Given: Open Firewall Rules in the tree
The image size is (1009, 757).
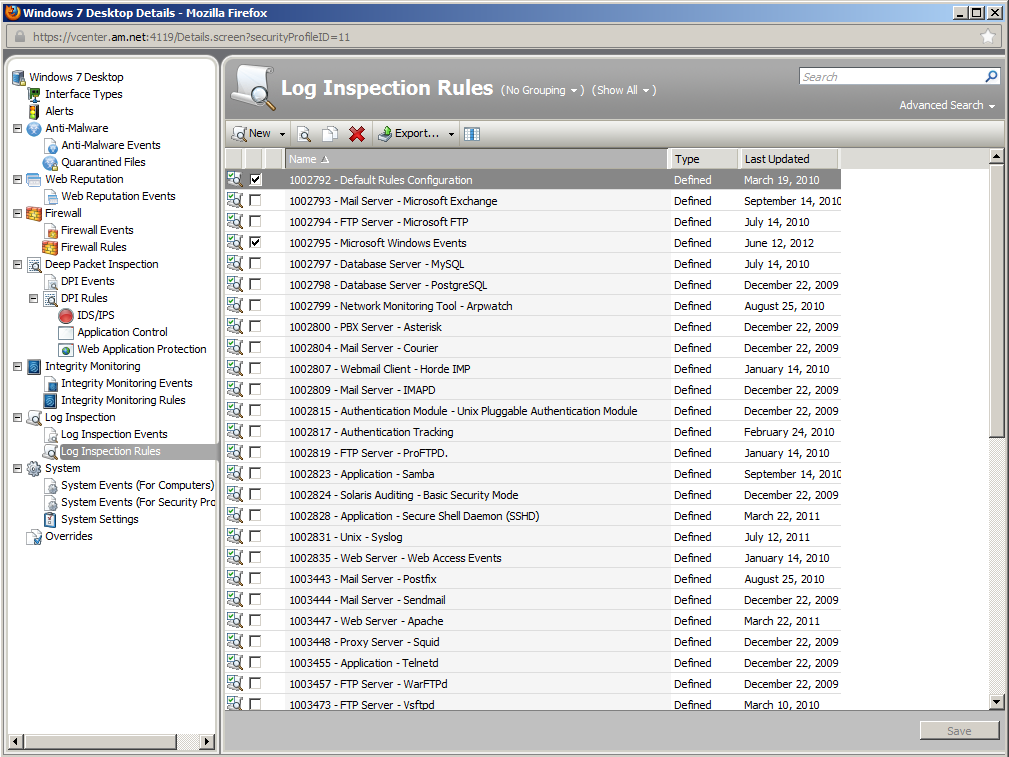Looking at the screenshot, I should 94,247.
